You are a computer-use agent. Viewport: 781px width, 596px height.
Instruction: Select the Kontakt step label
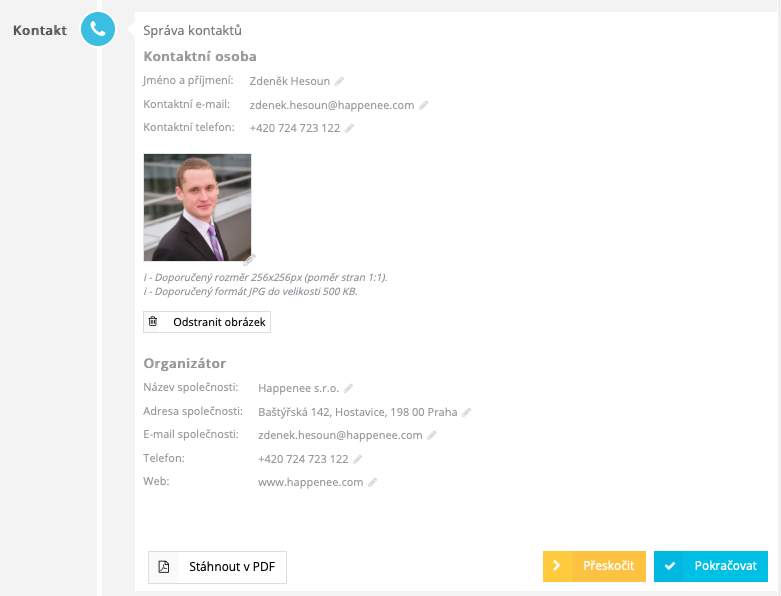click(x=40, y=30)
